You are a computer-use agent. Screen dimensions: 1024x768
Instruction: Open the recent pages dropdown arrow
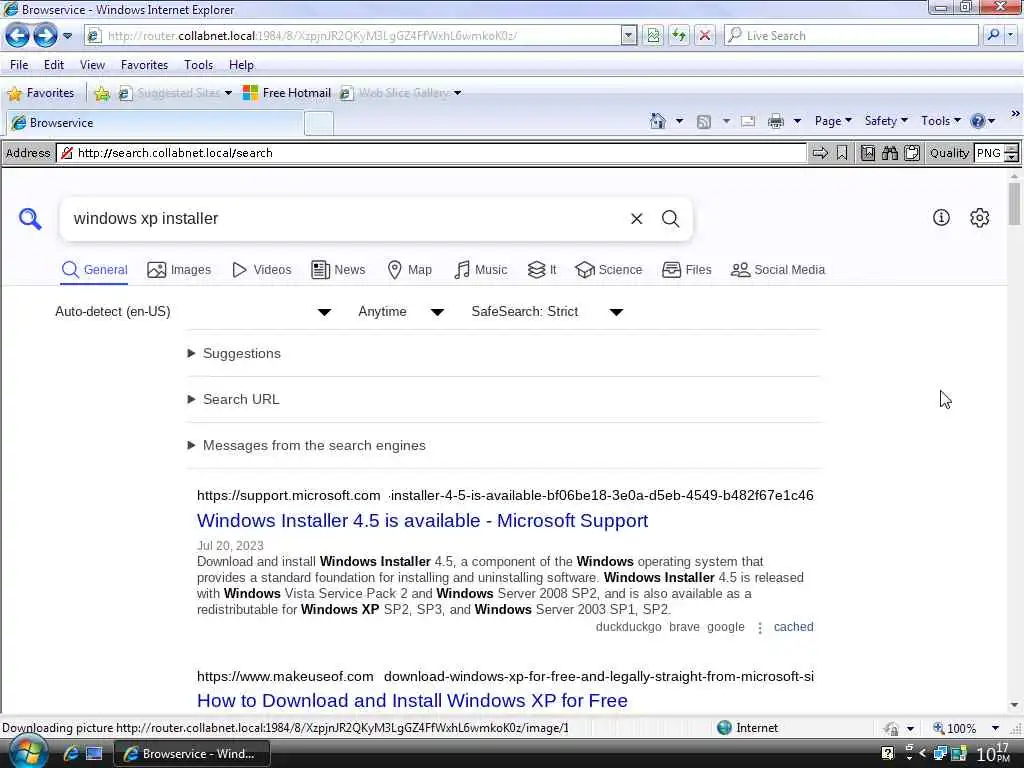click(67, 36)
